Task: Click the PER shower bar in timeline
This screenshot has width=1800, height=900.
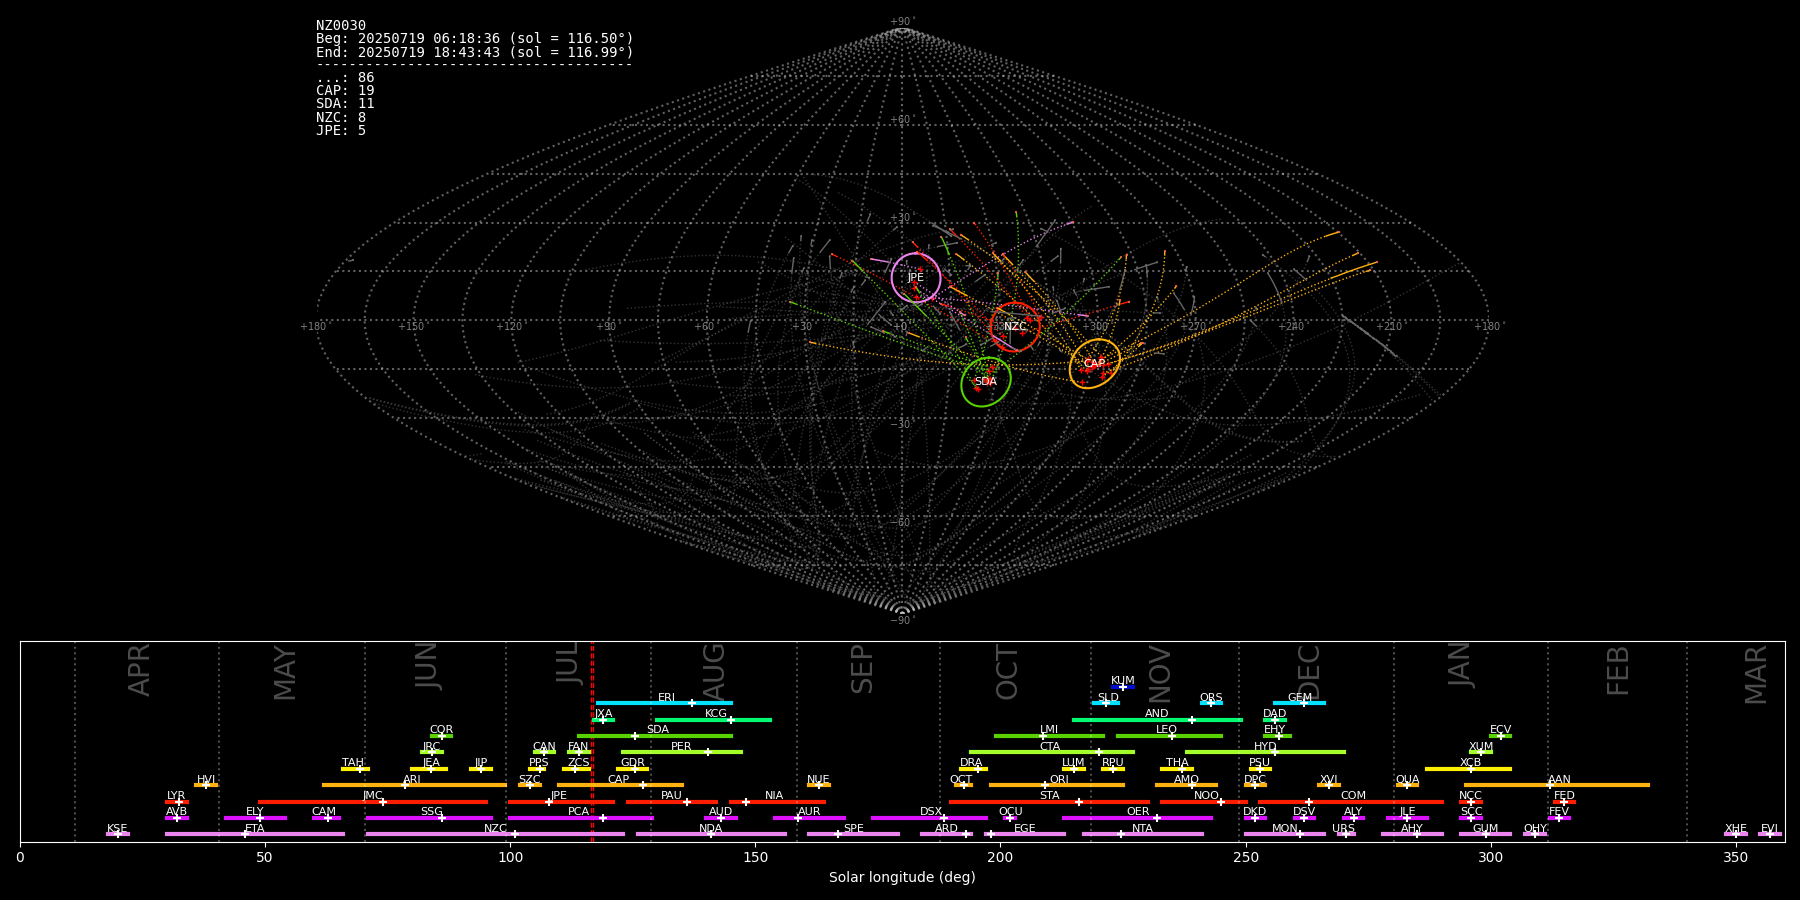Action: click(x=682, y=752)
